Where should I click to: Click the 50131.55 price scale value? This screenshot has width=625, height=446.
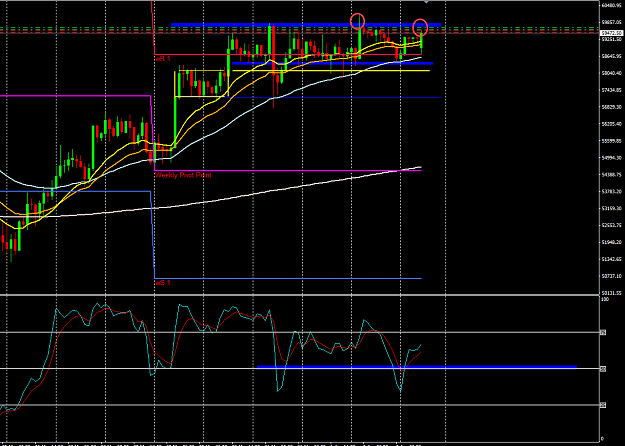point(612,293)
